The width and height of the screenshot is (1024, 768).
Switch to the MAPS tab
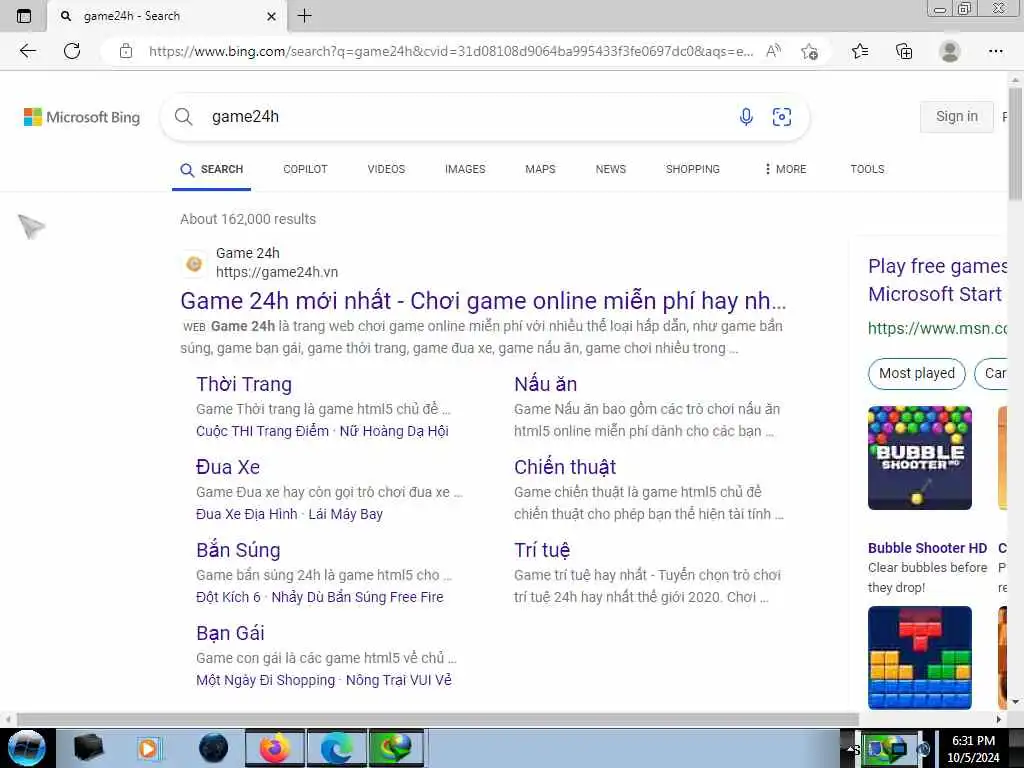[540, 169]
